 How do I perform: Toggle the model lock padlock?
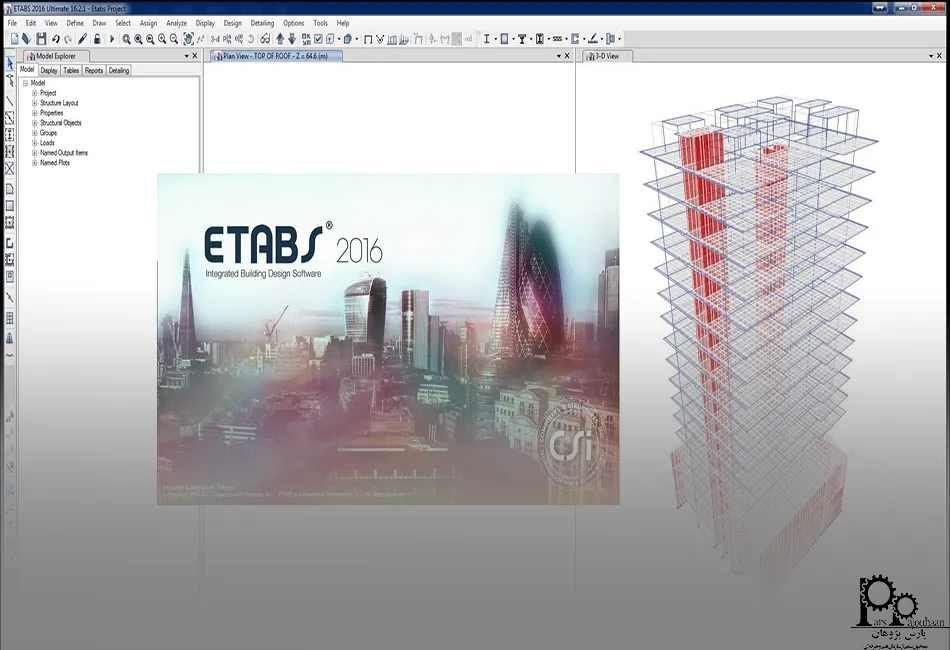[97, 39]
